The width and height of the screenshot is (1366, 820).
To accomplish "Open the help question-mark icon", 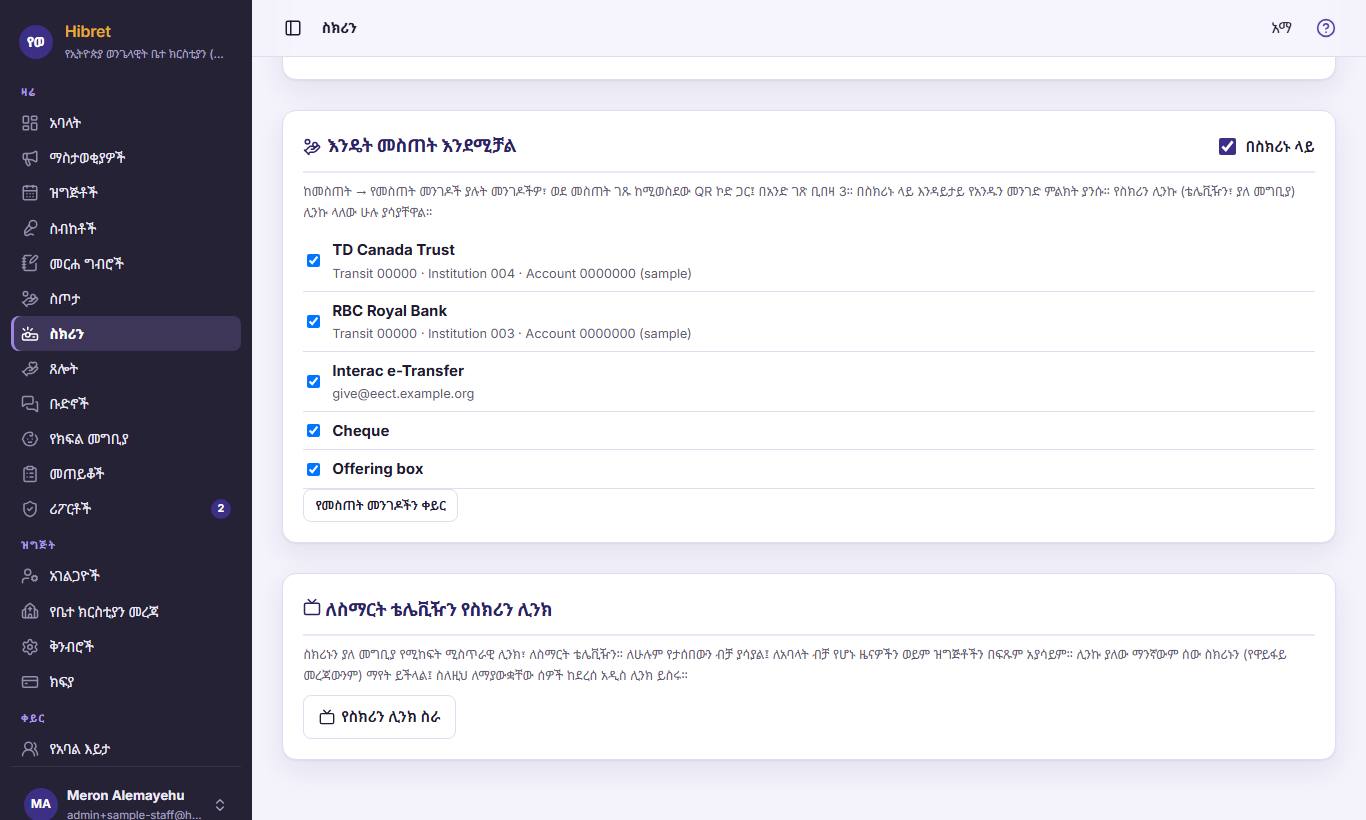I will [1326, 28].
